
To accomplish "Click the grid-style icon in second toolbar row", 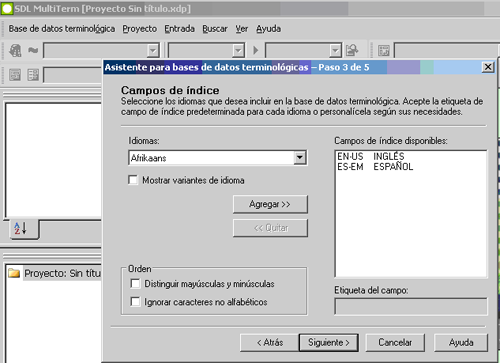I will point(33,75).
